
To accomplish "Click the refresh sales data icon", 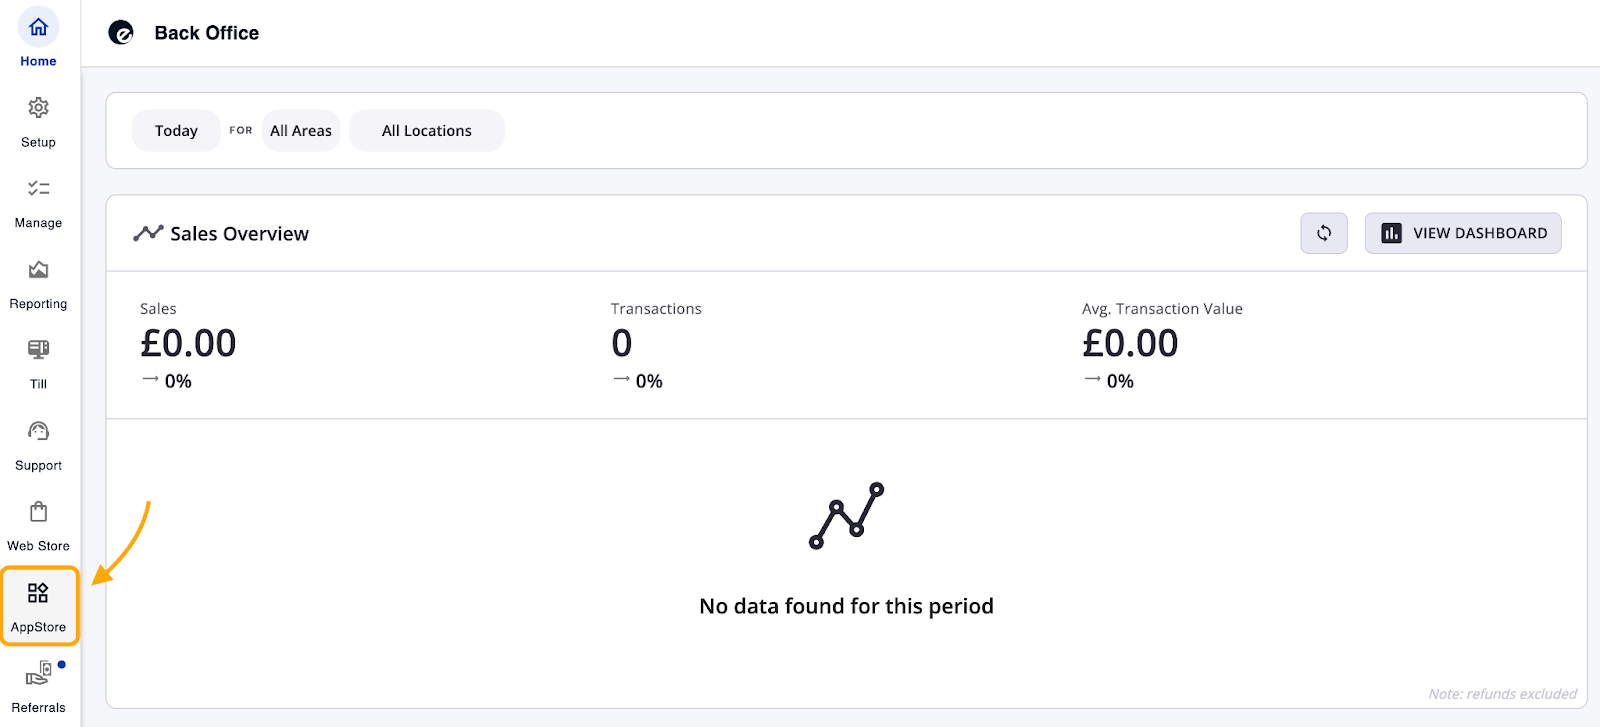I will (x=1324, y=233).
